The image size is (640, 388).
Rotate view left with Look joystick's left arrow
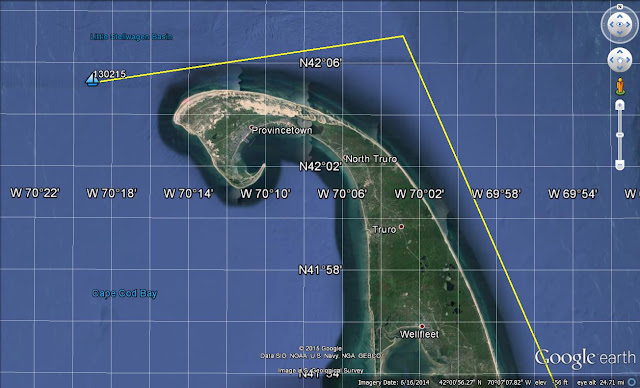(x=611, y=24)
